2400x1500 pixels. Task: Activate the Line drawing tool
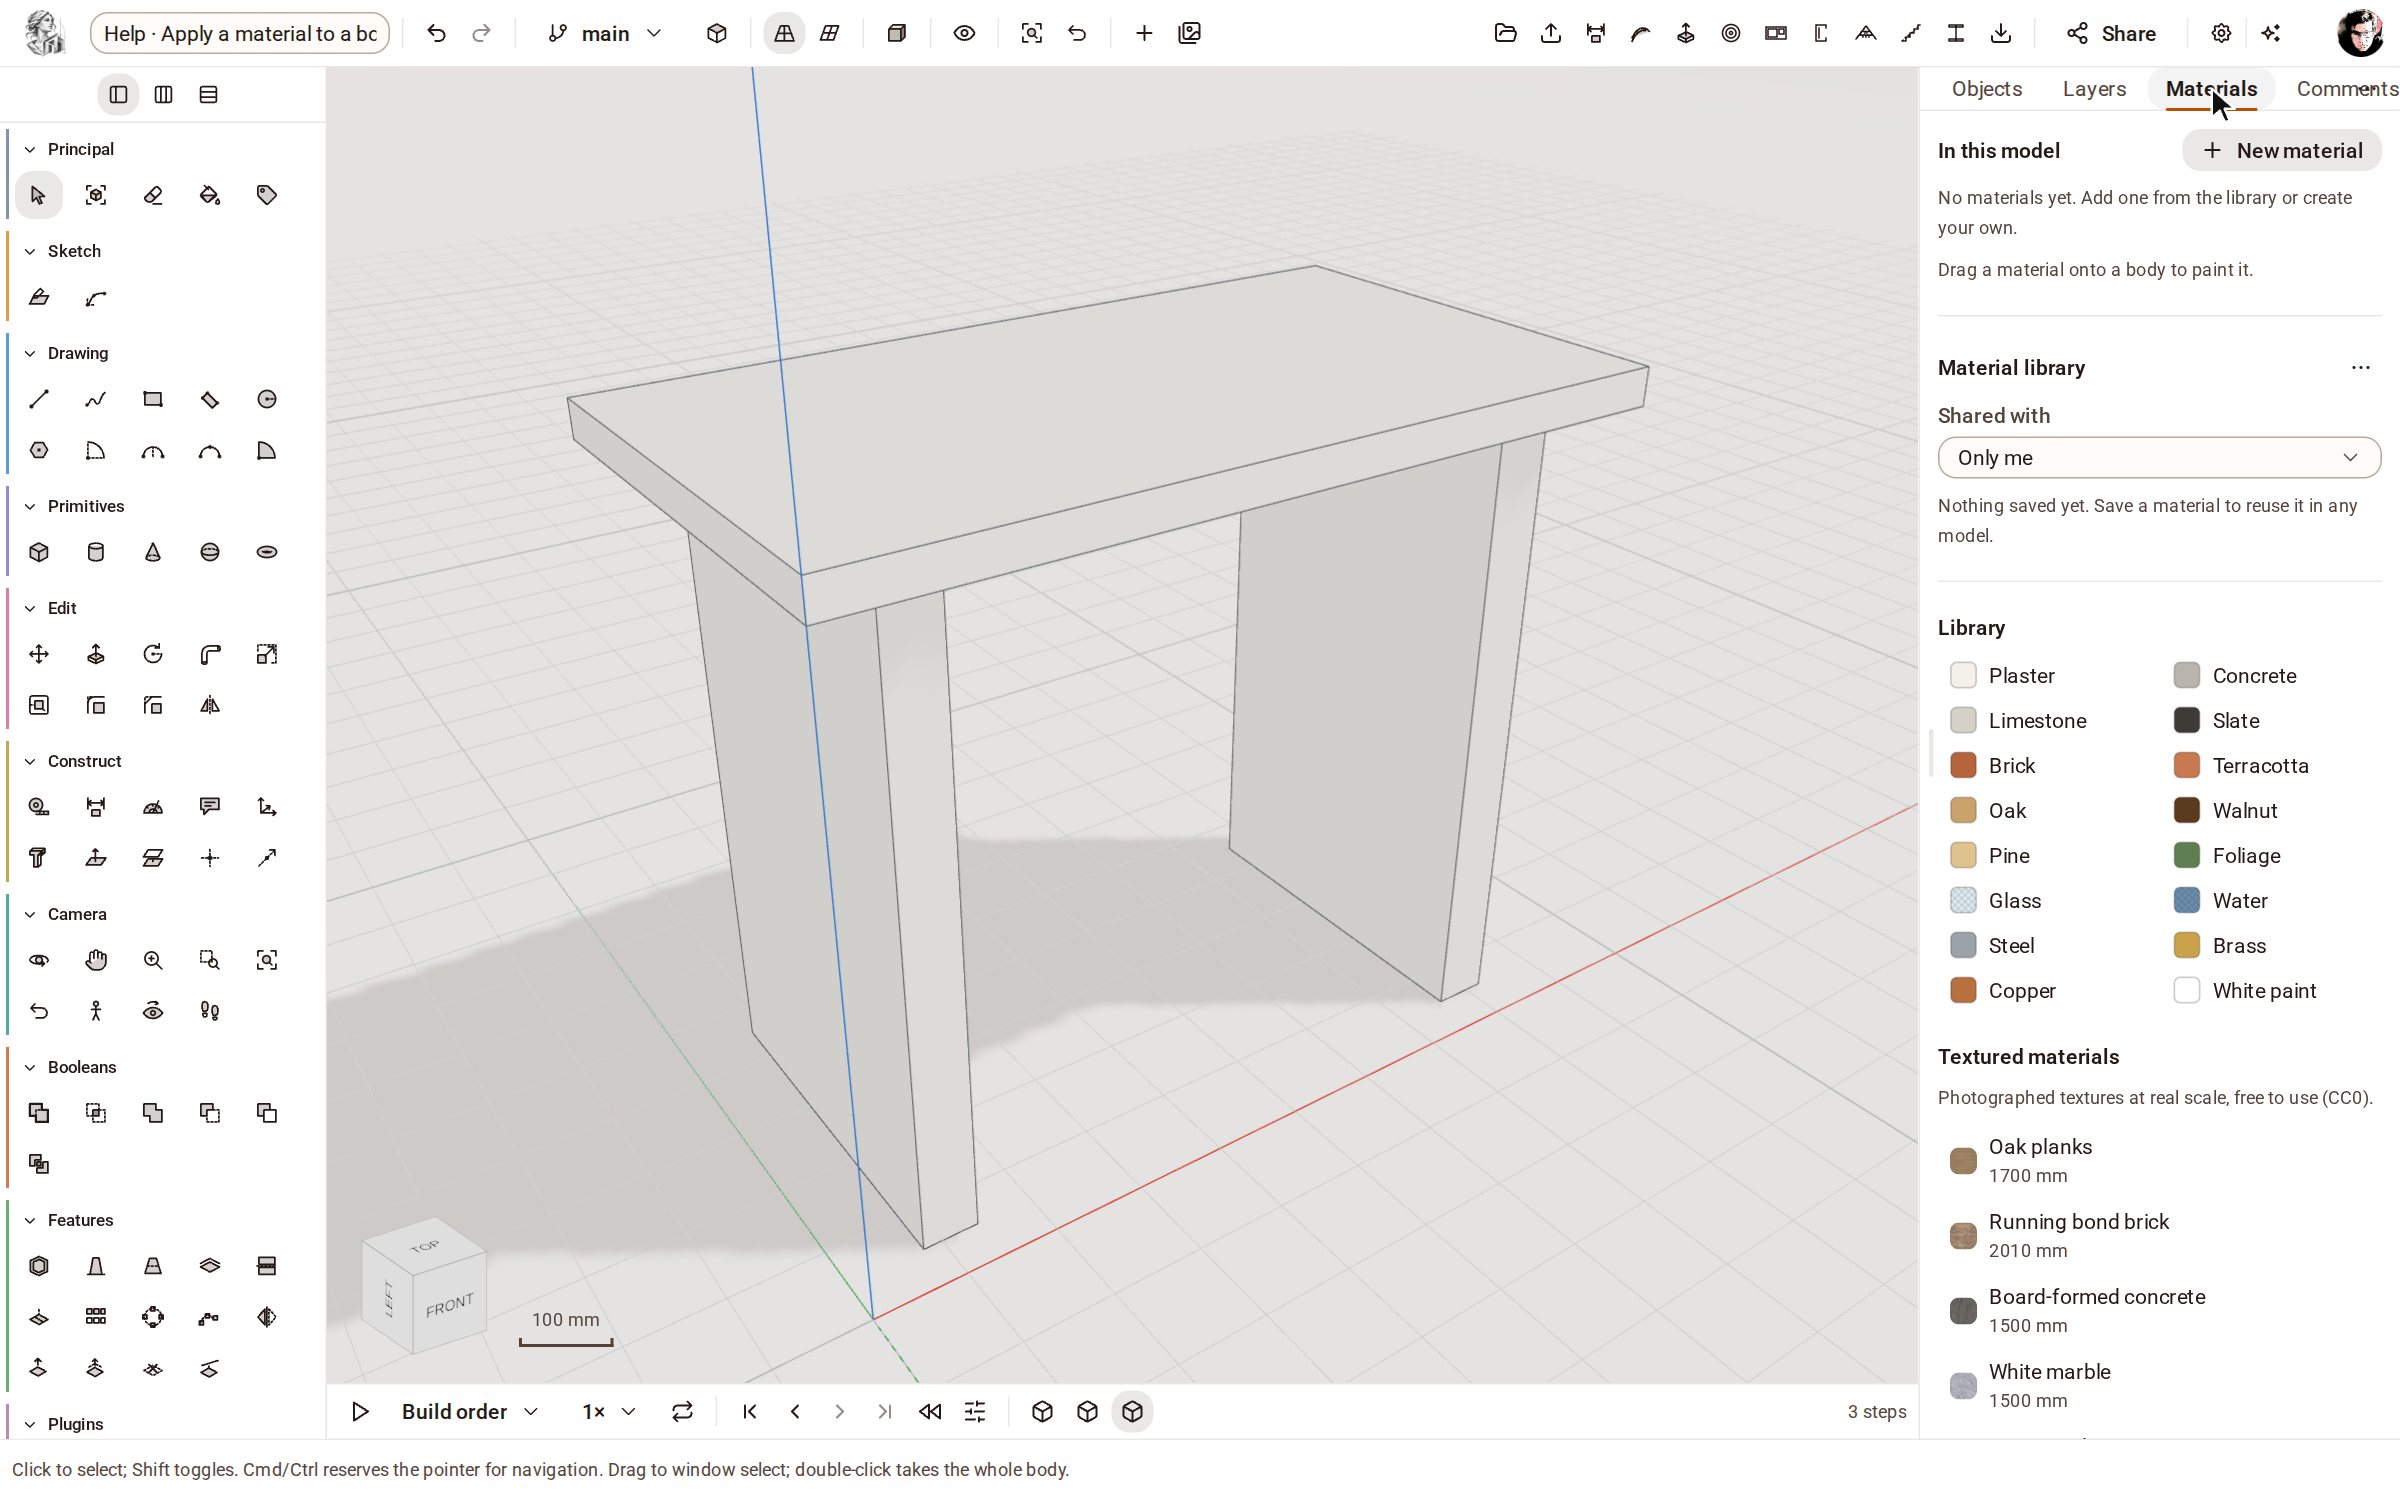39,399
